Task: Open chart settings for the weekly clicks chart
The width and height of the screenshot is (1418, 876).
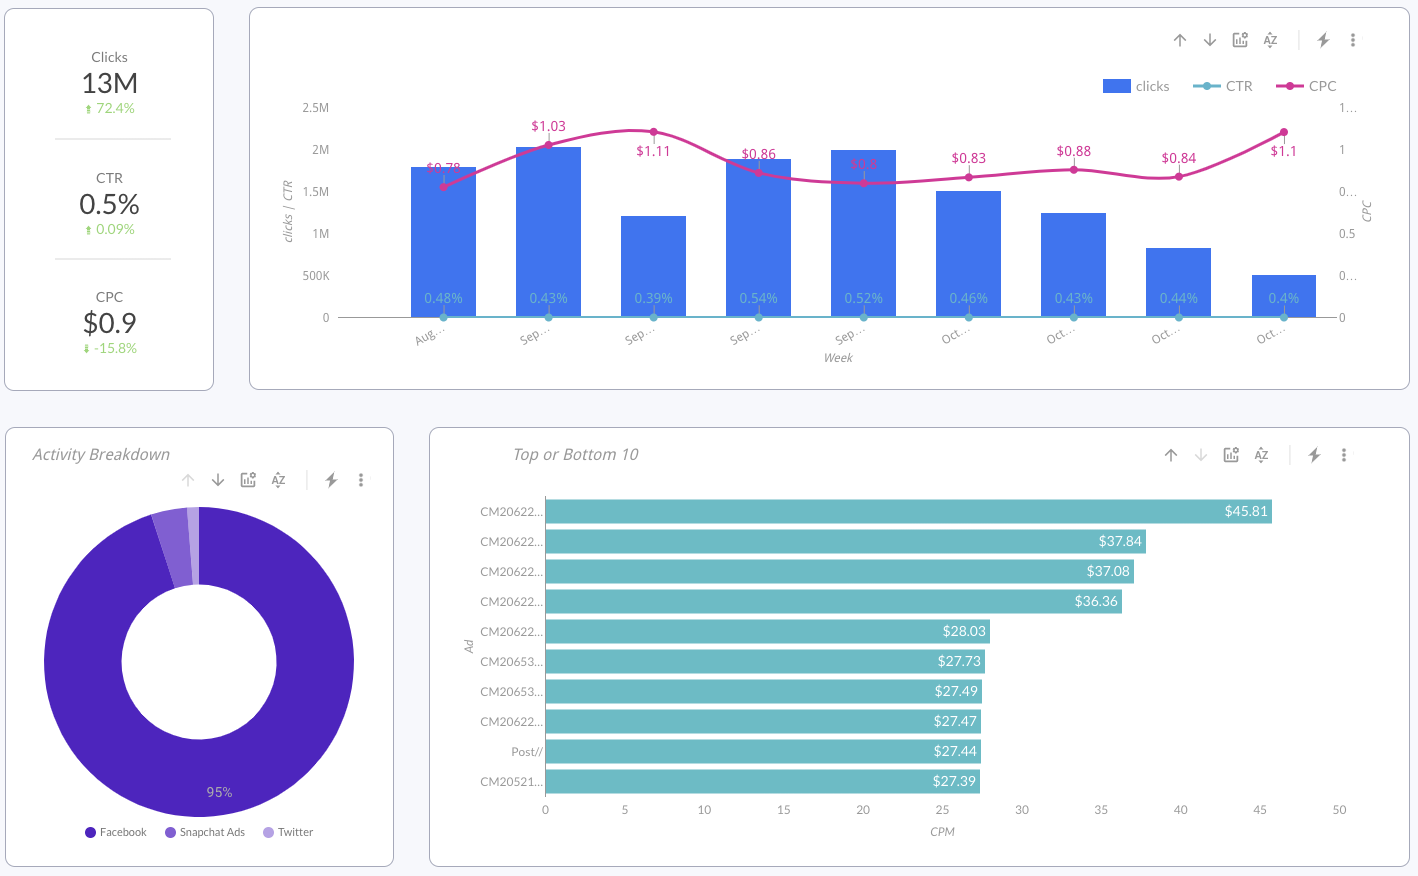Action: coord(1240,40)
